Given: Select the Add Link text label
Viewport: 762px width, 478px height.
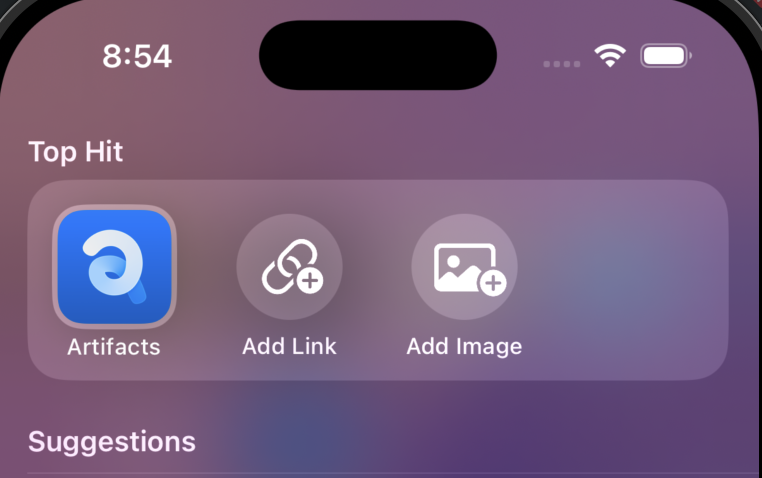Looking at the screenshot, I should pos(290,346).
